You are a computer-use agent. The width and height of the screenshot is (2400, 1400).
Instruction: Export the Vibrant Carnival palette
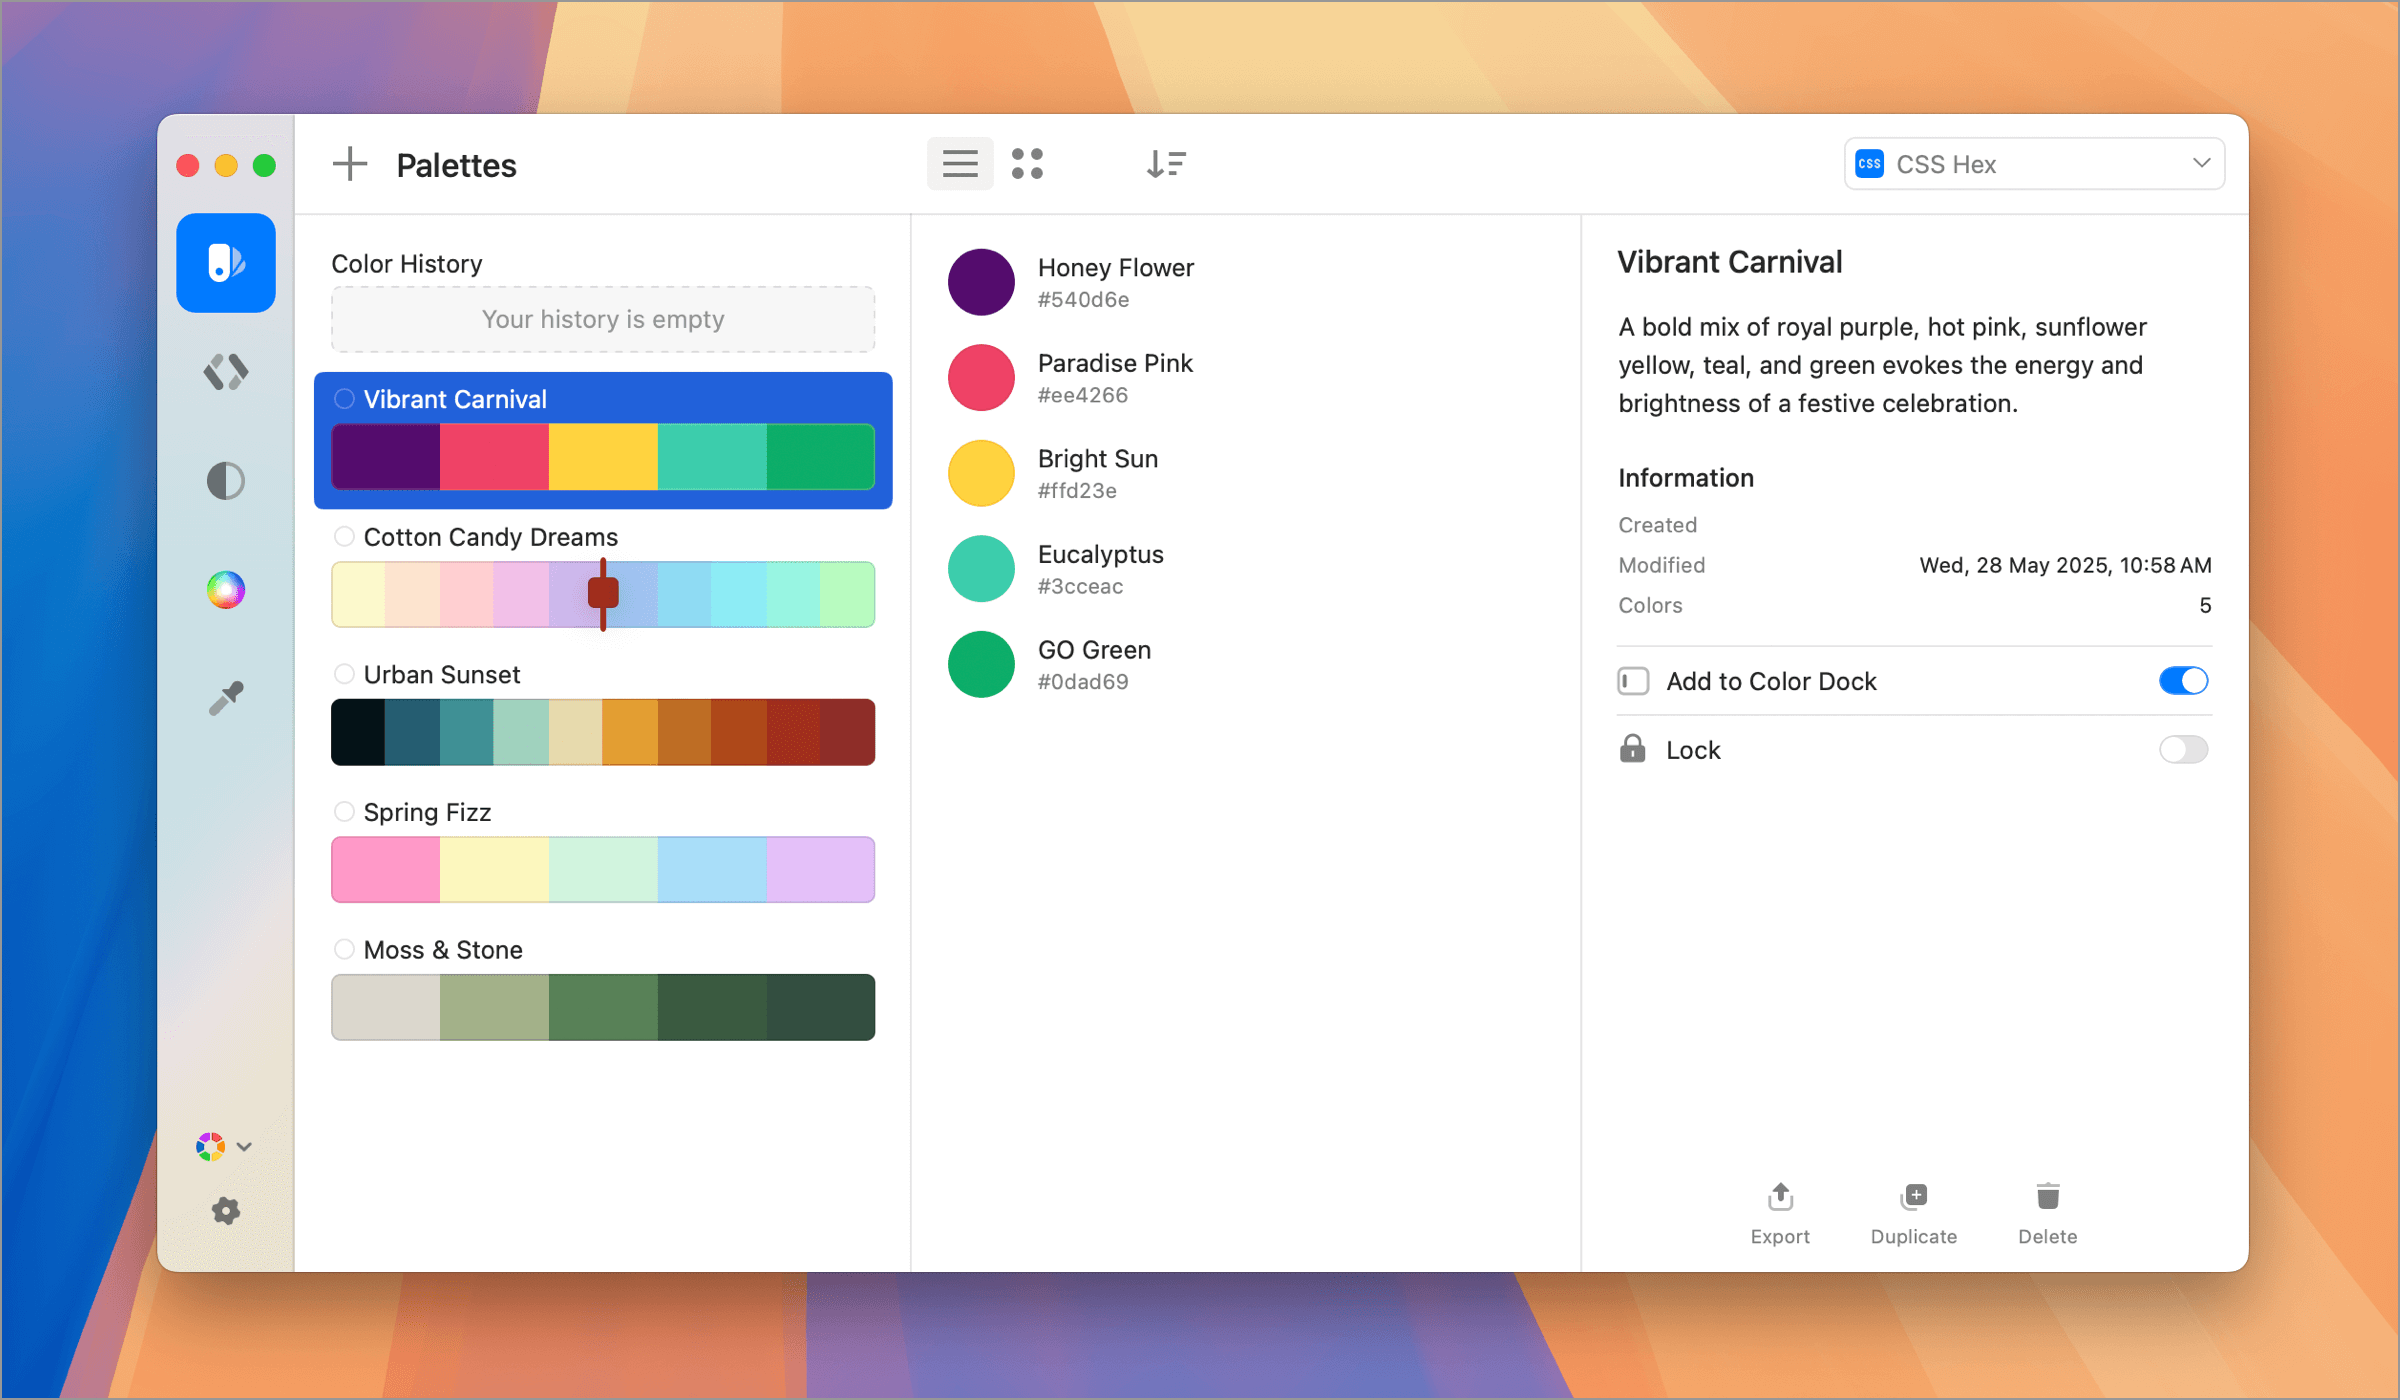pyautogui.click(x=1780, y=1212)
